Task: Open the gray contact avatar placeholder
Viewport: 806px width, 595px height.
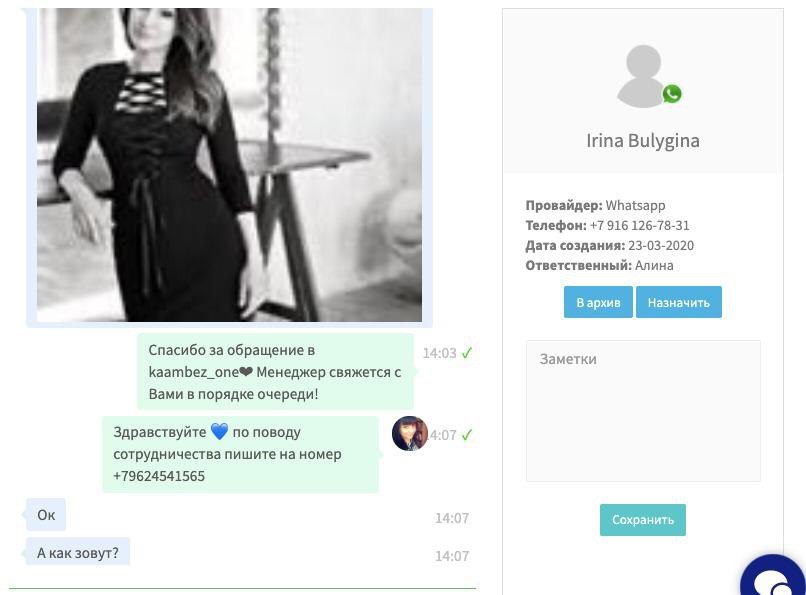Action: 643,76
